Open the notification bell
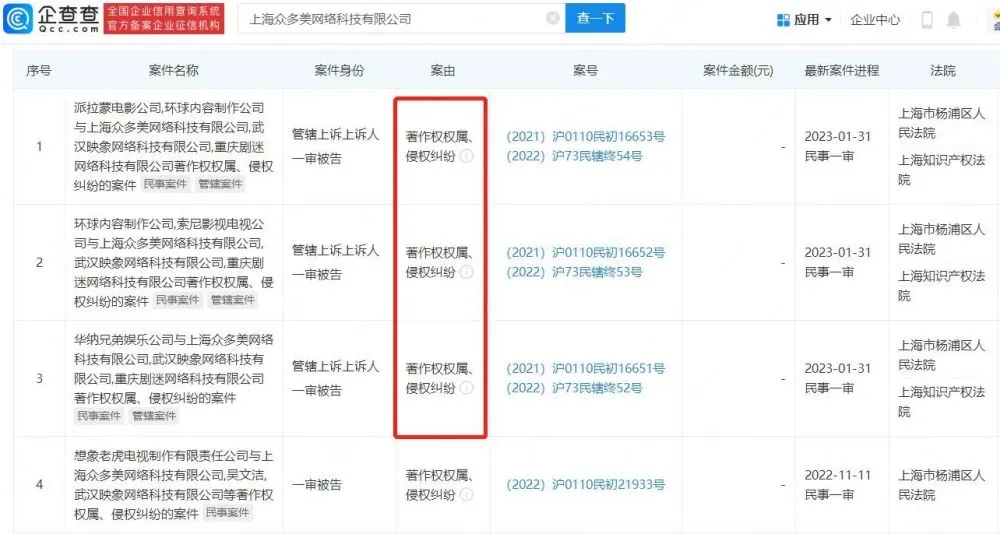The image size is (1000, 534). pyautogui.click(x=953, y=20)
